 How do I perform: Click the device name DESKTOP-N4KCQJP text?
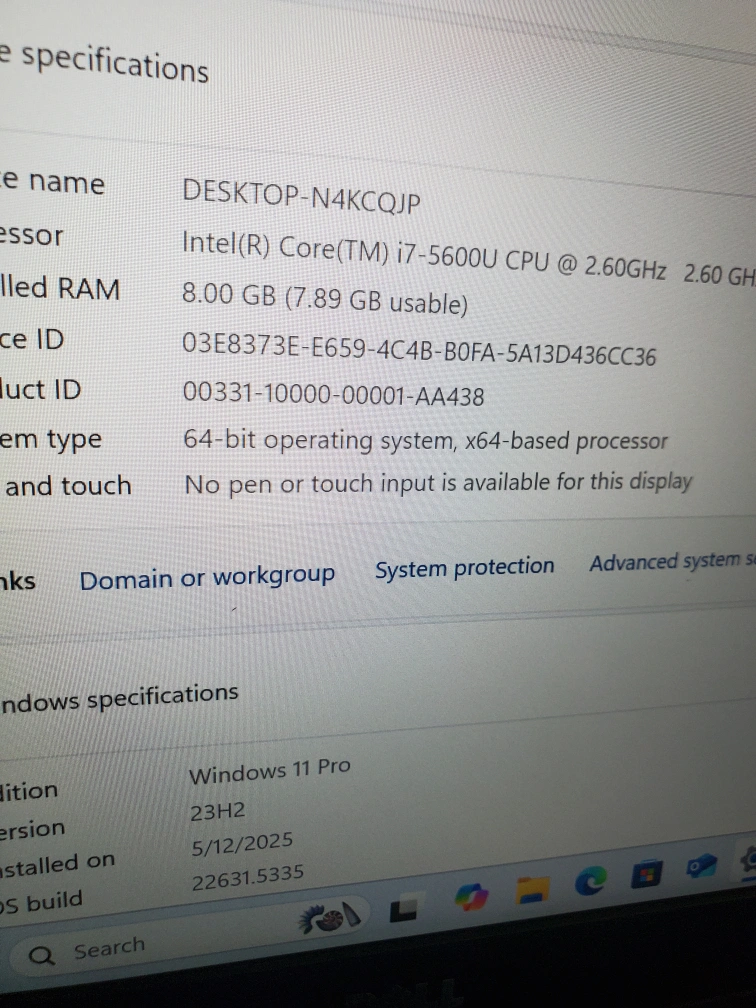pos(301,196)
